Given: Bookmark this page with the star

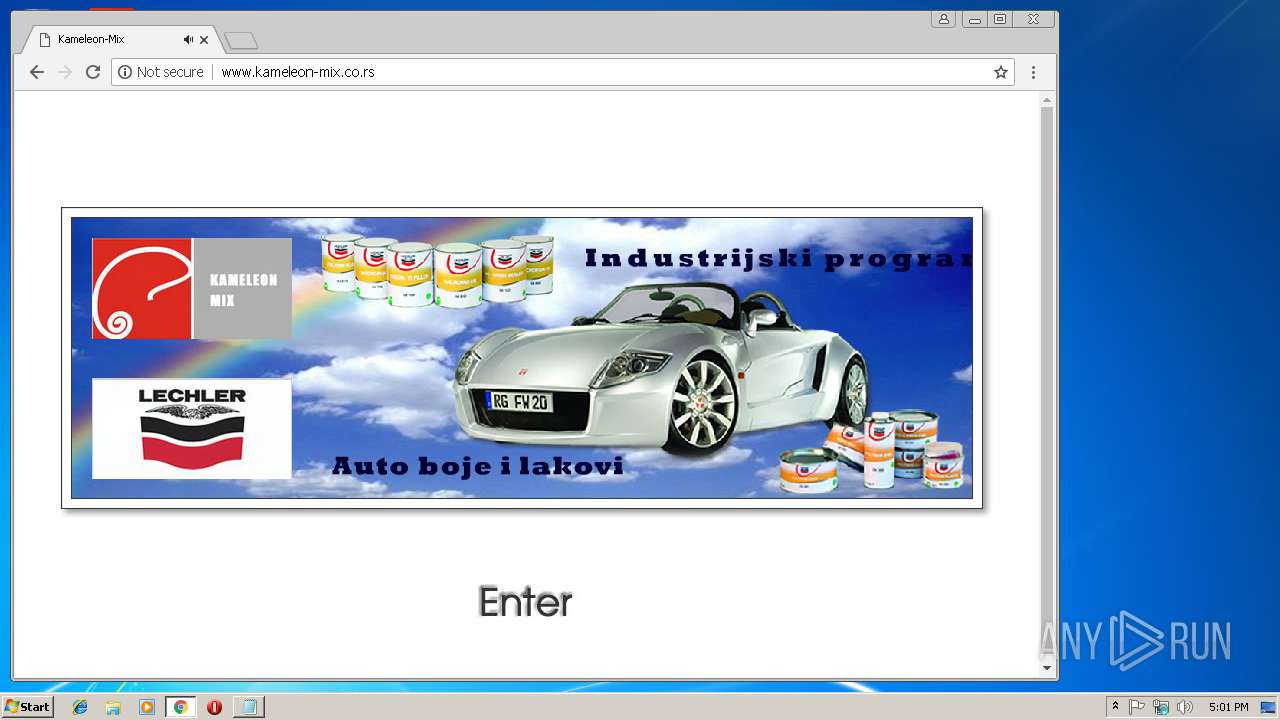Looking at the screenshot, I should tap(1000, 72).
